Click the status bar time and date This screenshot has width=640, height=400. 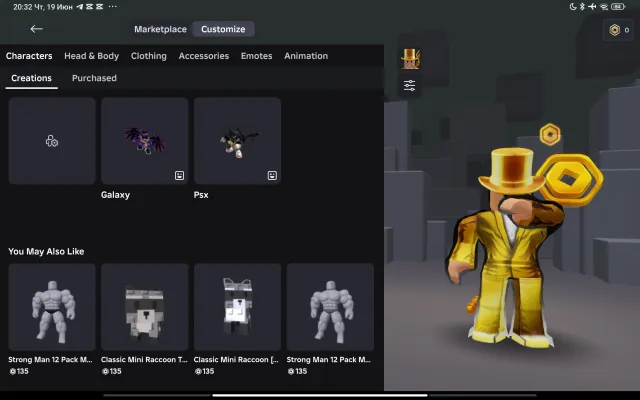click(43, 7)
